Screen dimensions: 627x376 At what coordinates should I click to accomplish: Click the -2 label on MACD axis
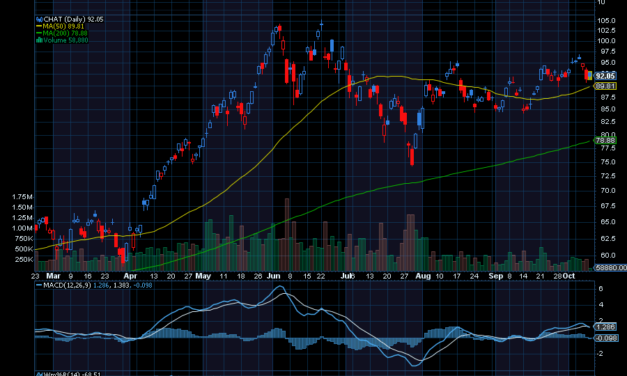(600, 354)
